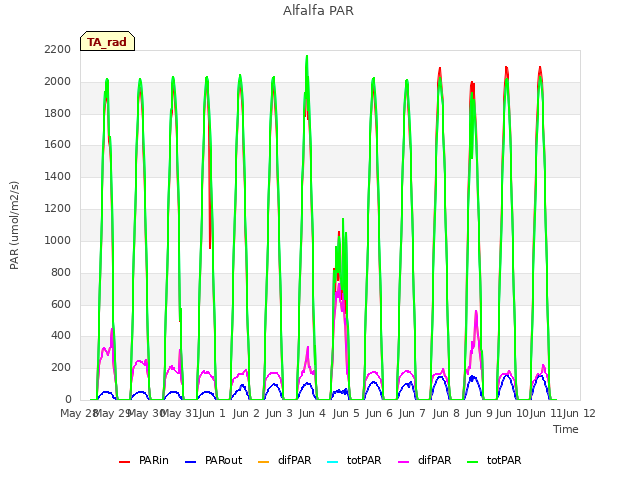Image resolution: width=640 pixels, height=480 pixels.
Task: Click the Jun 1 x-axis tick label
Action: click(x=212, y=413)
